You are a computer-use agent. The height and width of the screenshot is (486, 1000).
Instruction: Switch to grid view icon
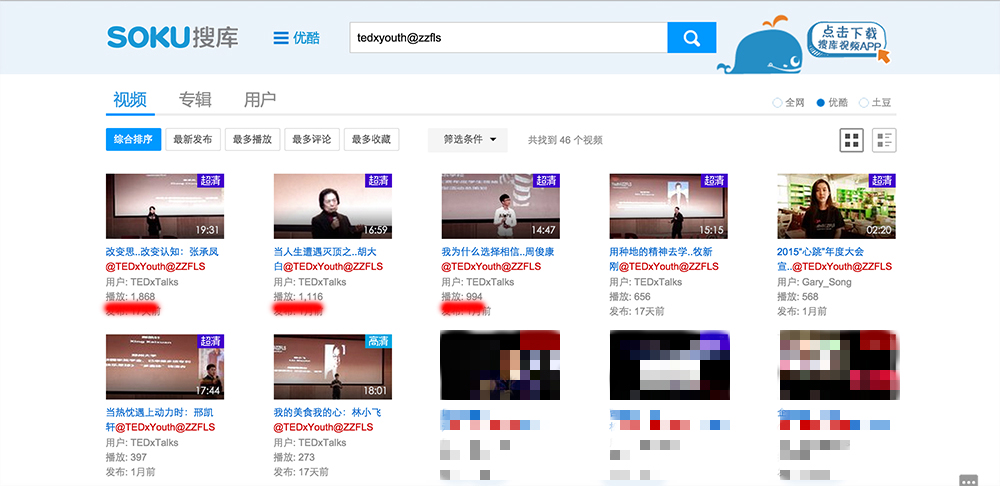851,140
